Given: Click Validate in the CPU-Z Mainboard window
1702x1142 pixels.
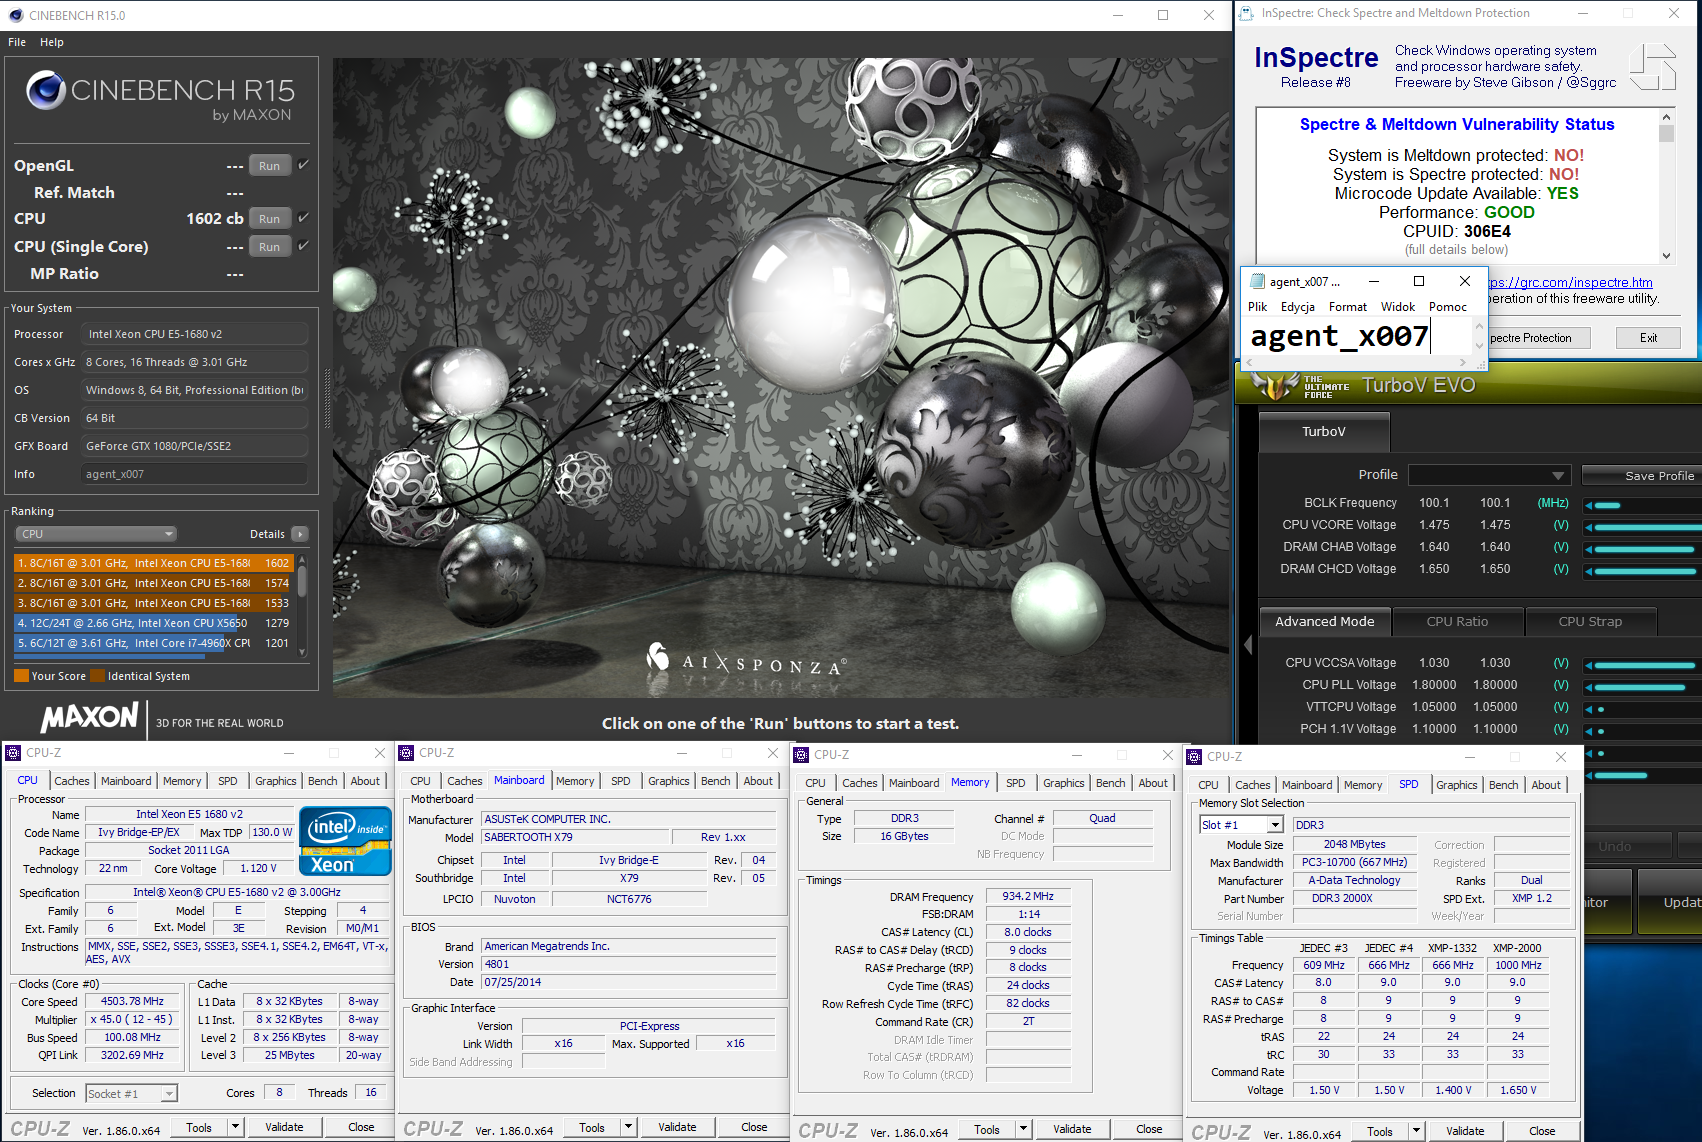Looking at the screenshot, I should pos(677,1127).
